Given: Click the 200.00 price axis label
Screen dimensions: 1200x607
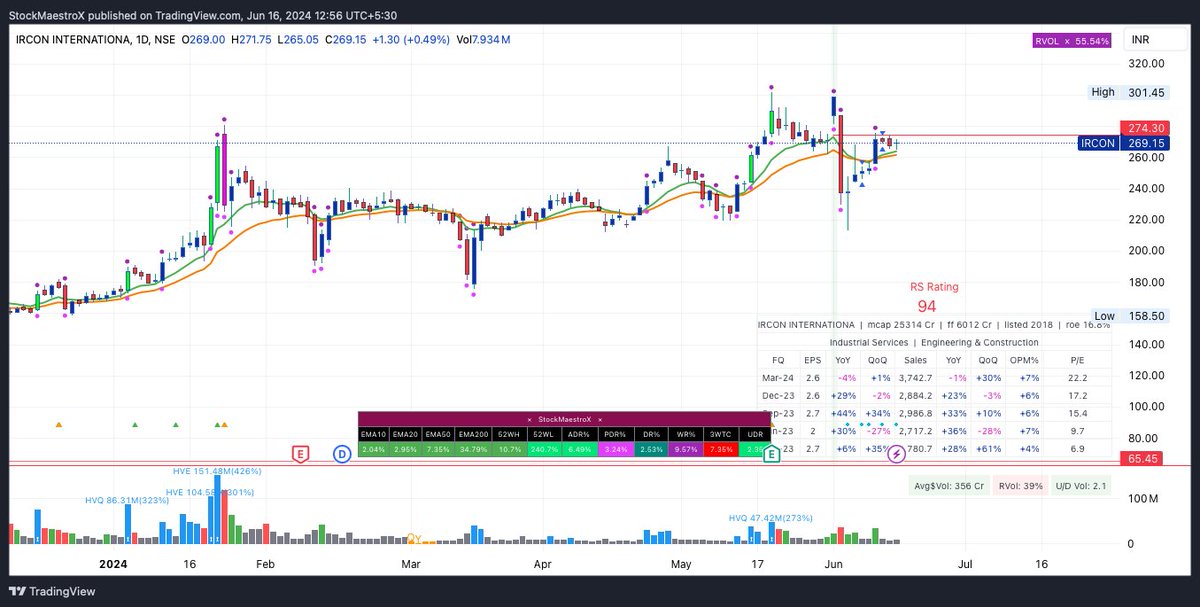Looking at the screenshot, I should tap(1148, 250).
